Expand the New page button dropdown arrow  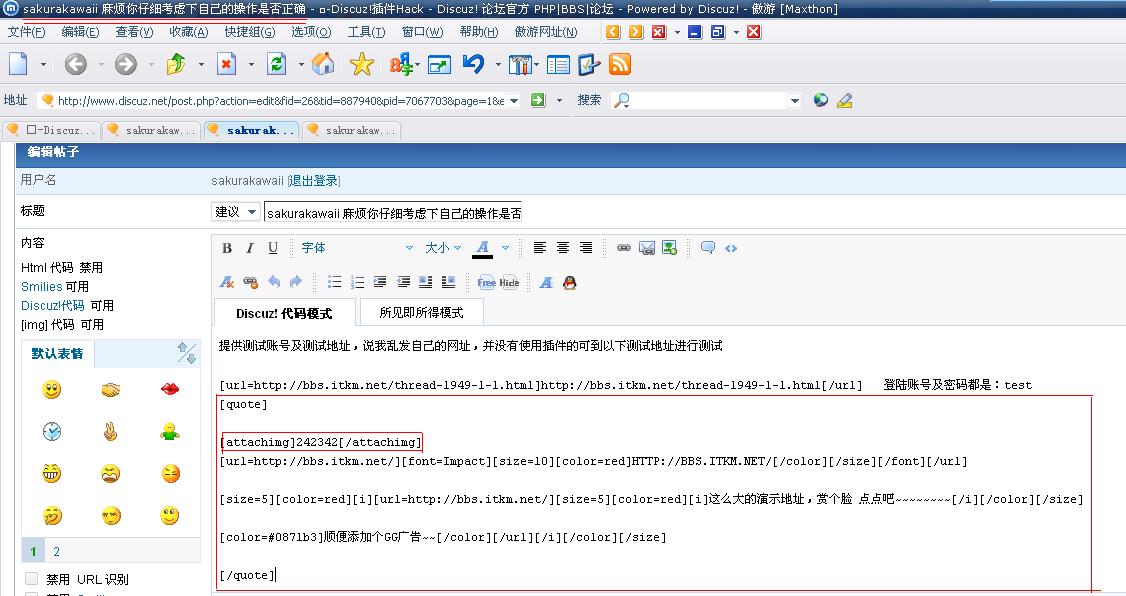point(43,65)
